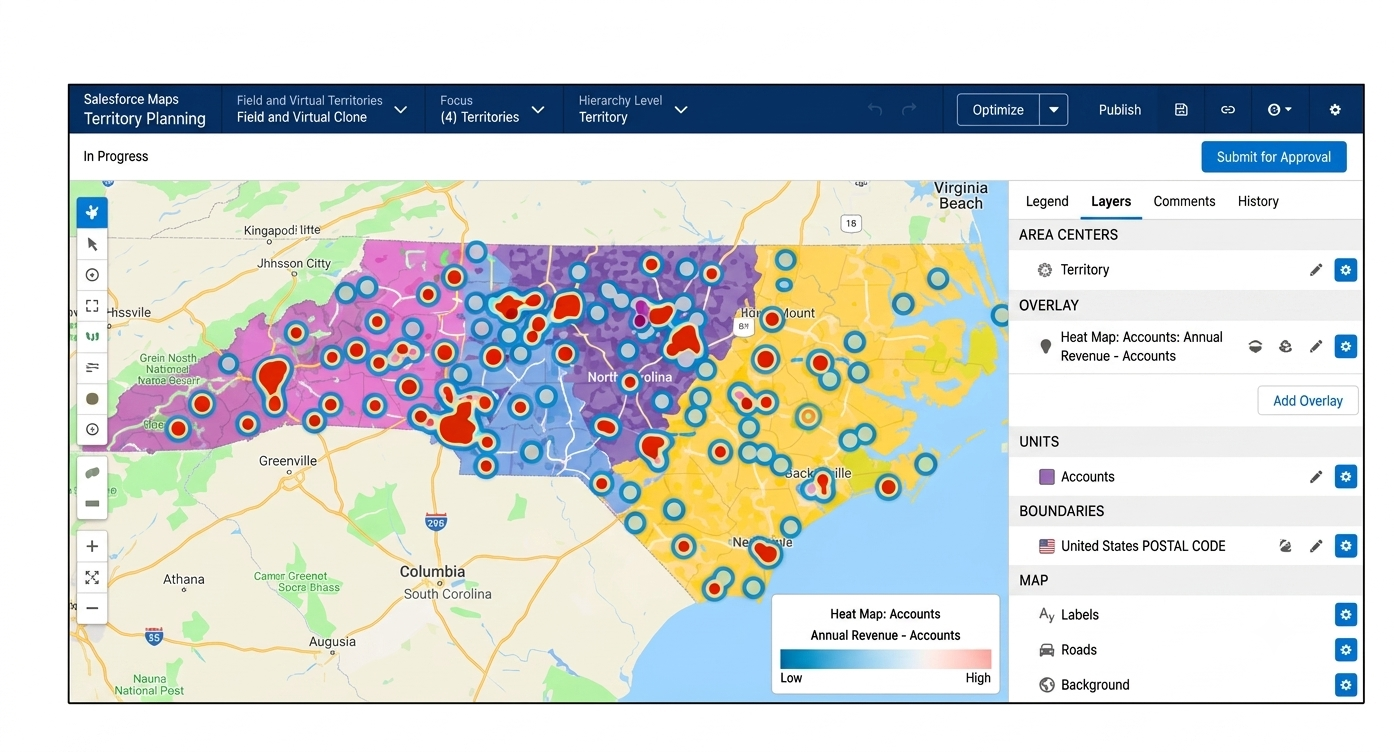This screenshot has width=1394, height=752.
Task: Open the Comments tab
Action: [1184, 201]
